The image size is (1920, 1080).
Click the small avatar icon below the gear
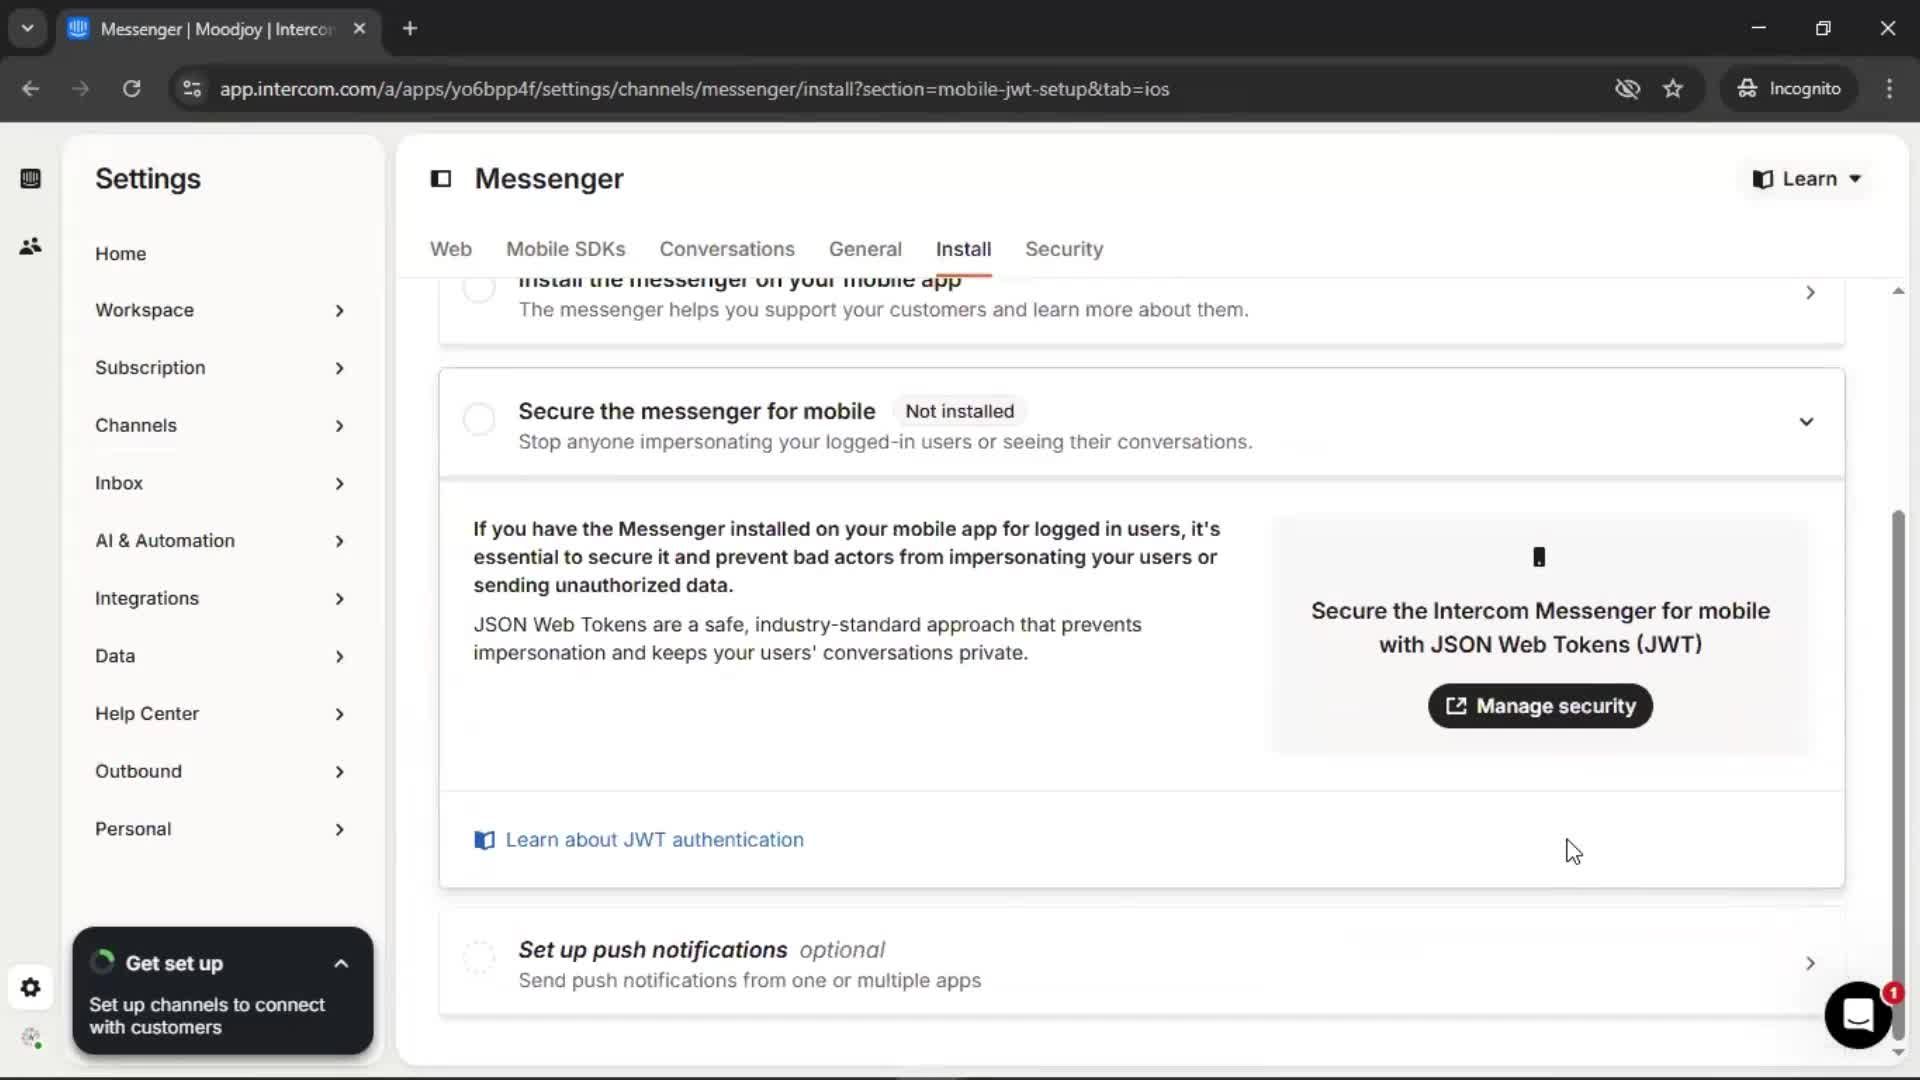pyautogui.click(x=31, y=1038)
